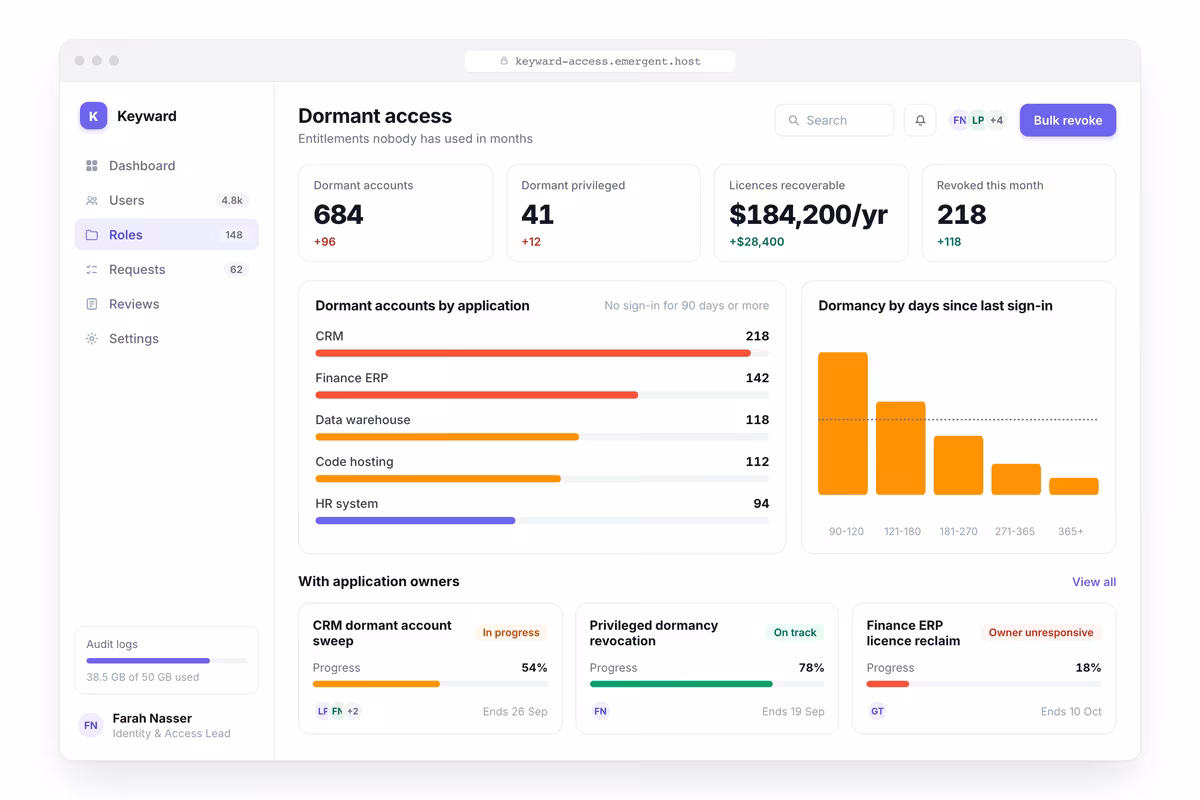Click '38.5 GB of 50 GB used' text

[x=143, y=677]
